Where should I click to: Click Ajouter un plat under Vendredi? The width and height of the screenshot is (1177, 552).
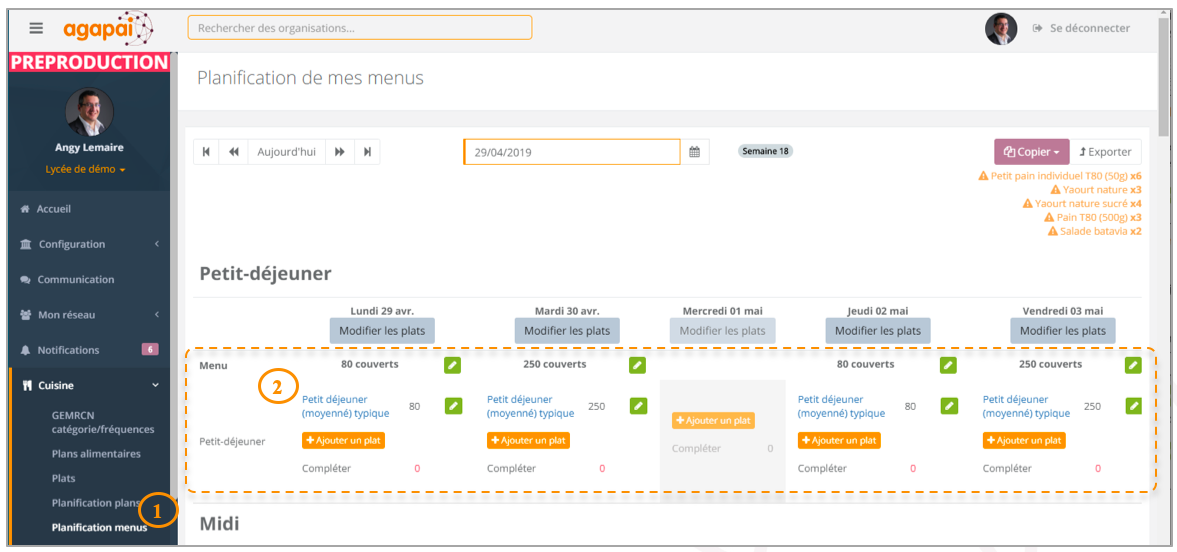[1024, 440]
